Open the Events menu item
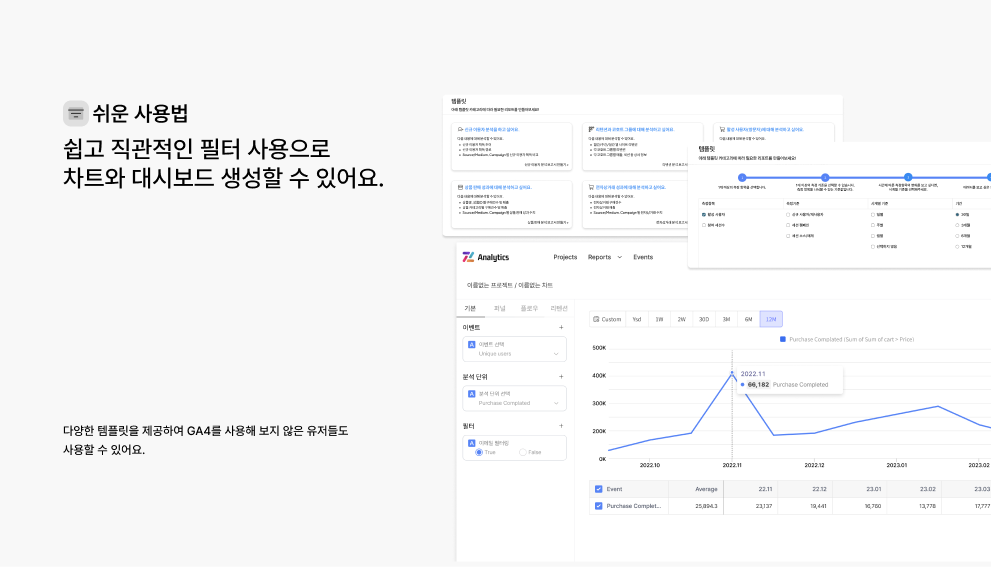 (643, 257)
